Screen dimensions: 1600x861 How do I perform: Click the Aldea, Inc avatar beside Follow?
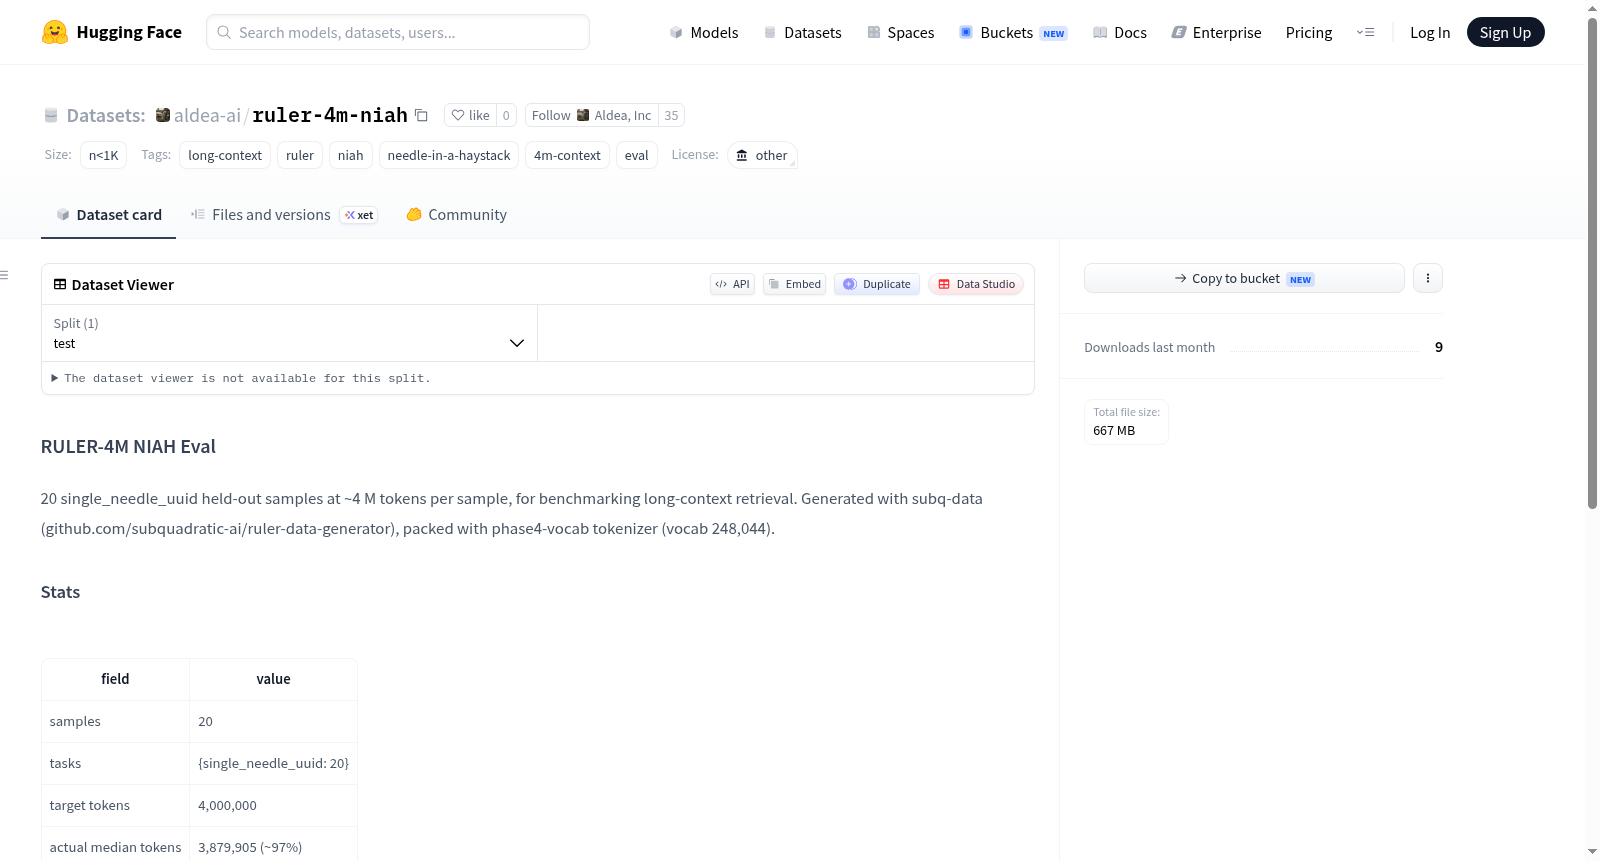coord(583,115)
